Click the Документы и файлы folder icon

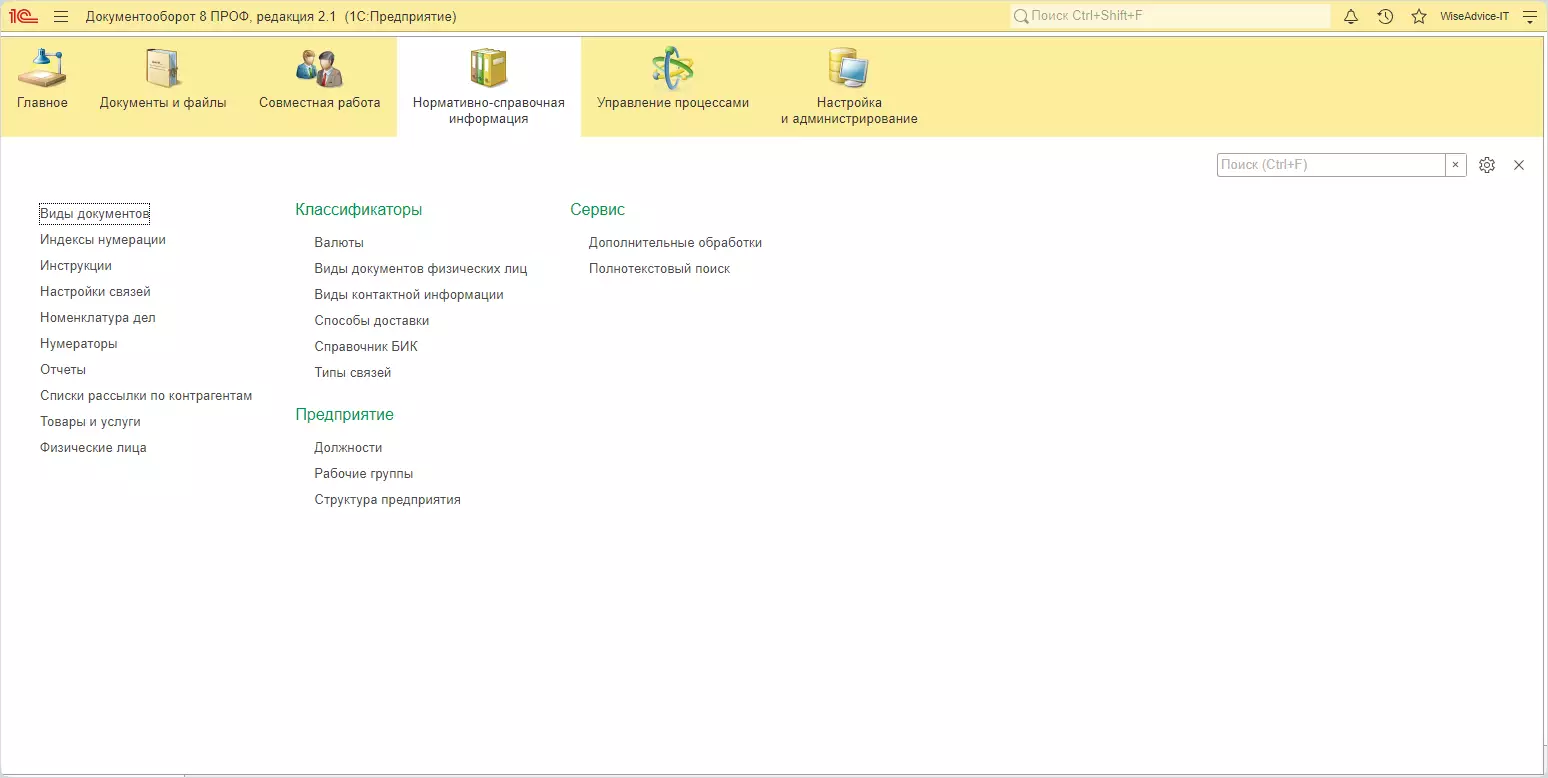(x=163, y=68)
